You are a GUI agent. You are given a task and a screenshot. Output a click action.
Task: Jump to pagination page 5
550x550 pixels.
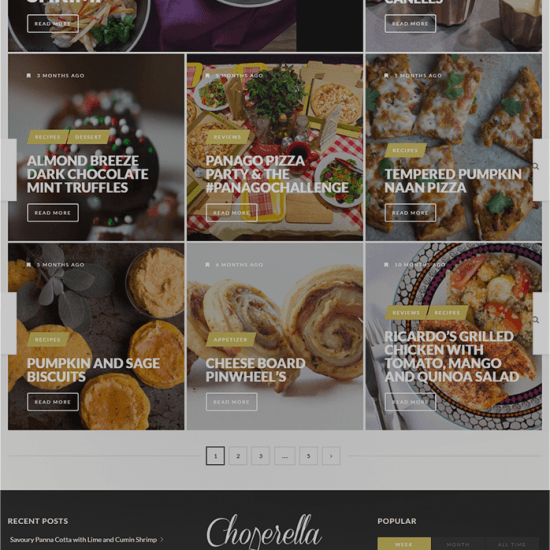point(308,456)
